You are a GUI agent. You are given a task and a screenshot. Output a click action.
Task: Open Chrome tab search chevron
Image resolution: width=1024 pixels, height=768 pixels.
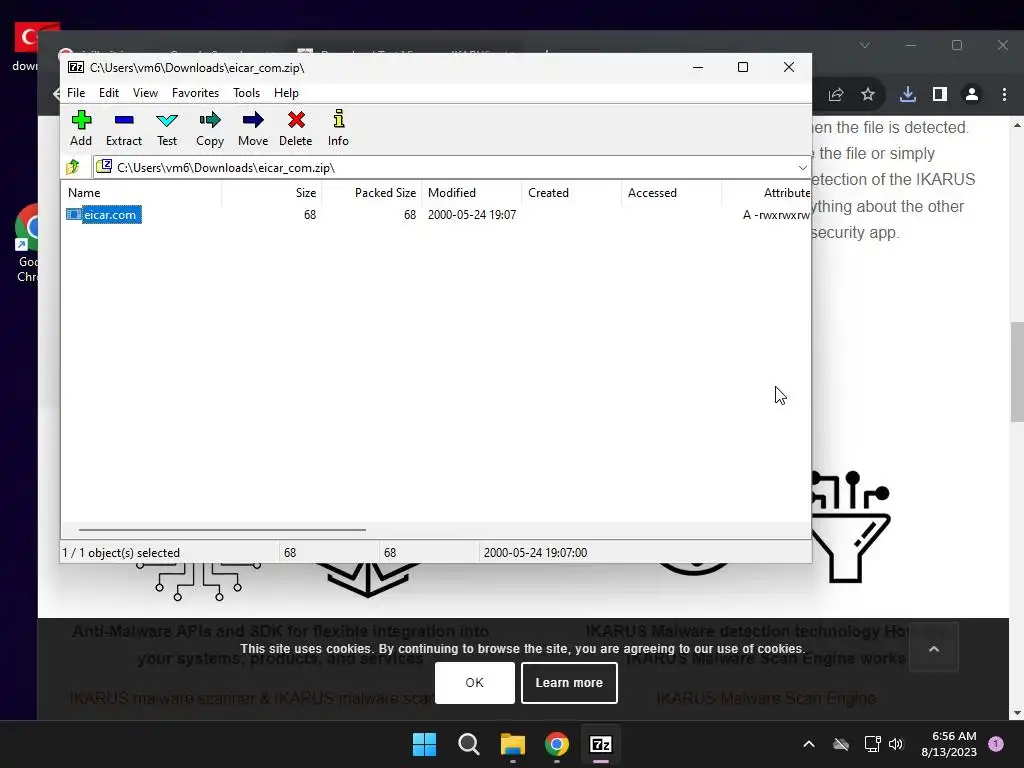tap(865, 45)
